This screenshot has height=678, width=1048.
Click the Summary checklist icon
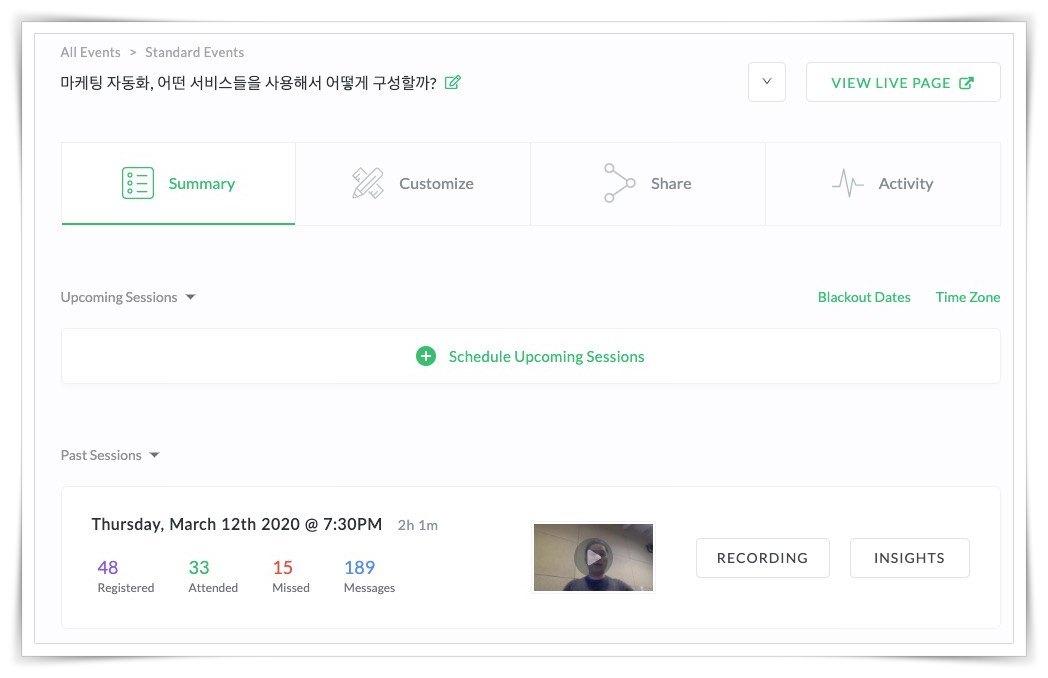tap(138, 183)
